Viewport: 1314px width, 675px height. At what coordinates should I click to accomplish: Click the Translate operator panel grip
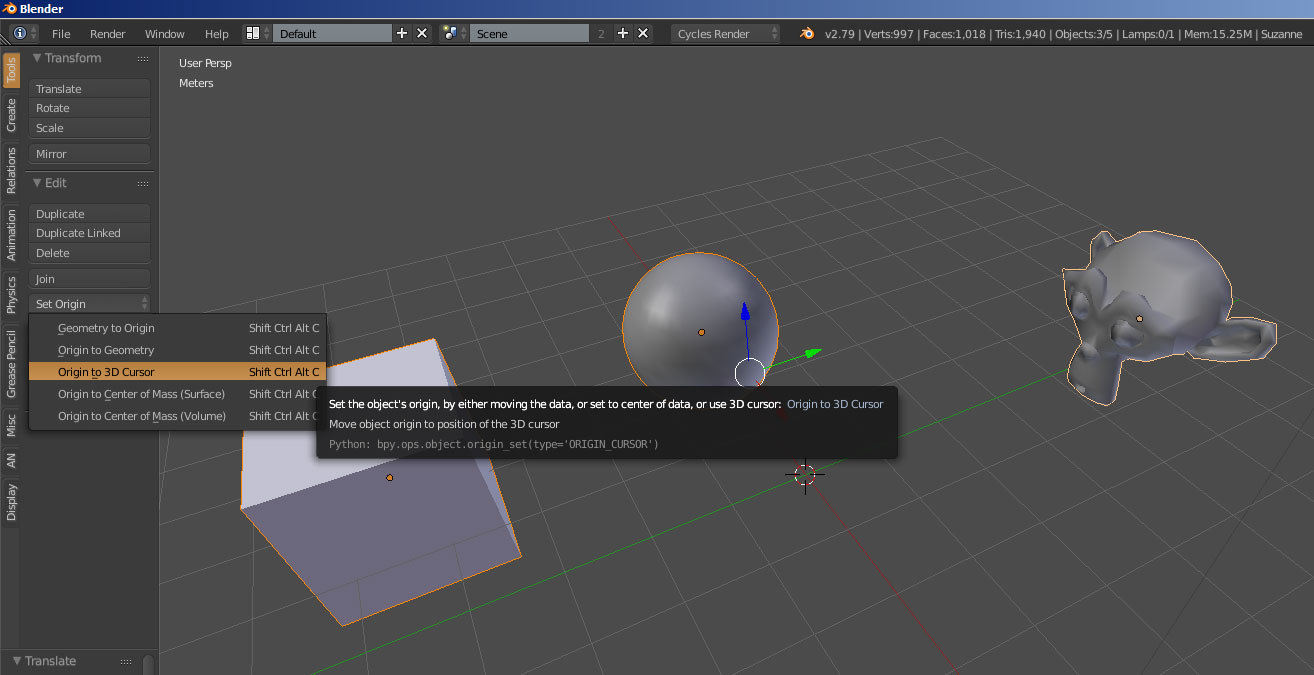coord(126,661)
